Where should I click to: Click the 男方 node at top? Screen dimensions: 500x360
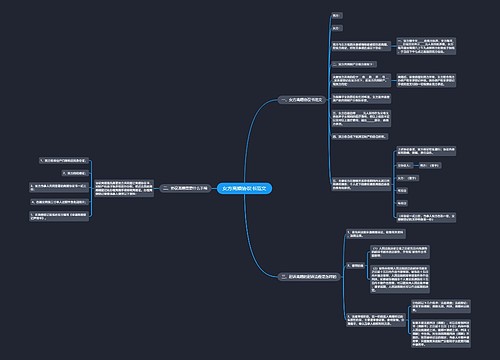[x=337, y=16]
